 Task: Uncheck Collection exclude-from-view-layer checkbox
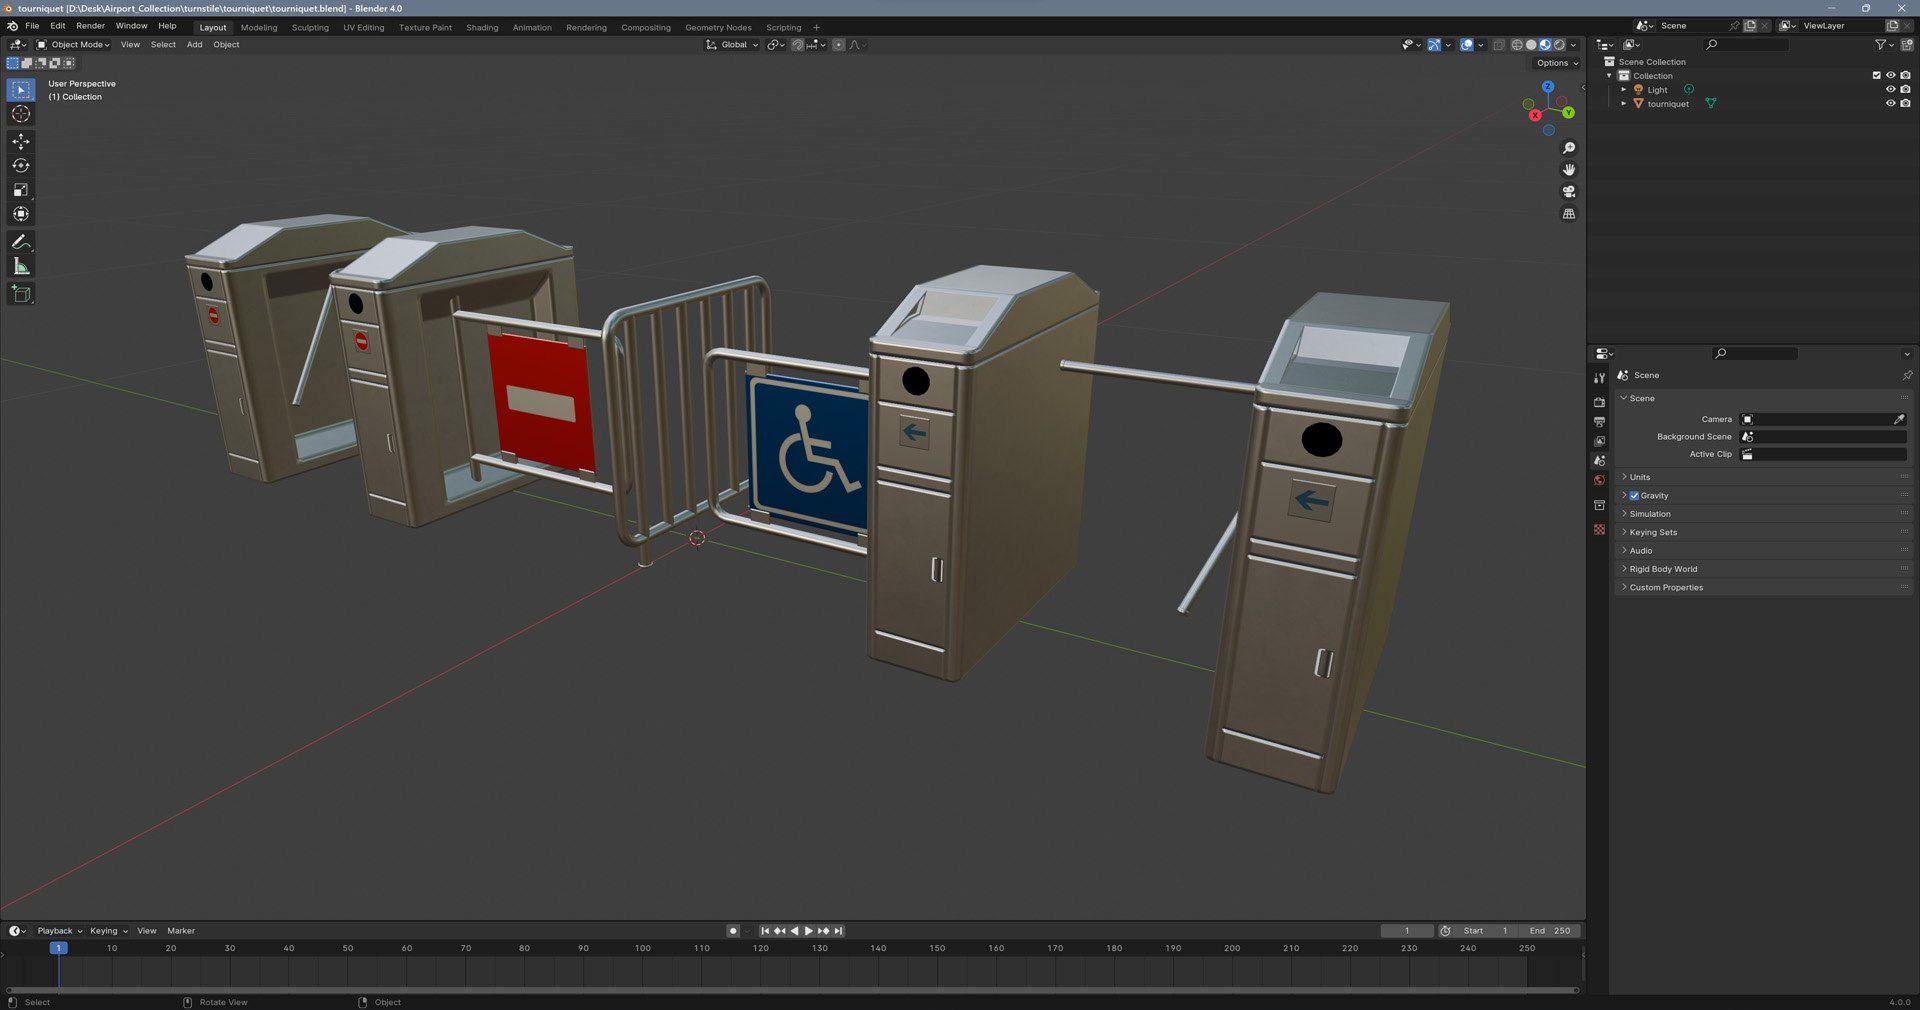1876,76
